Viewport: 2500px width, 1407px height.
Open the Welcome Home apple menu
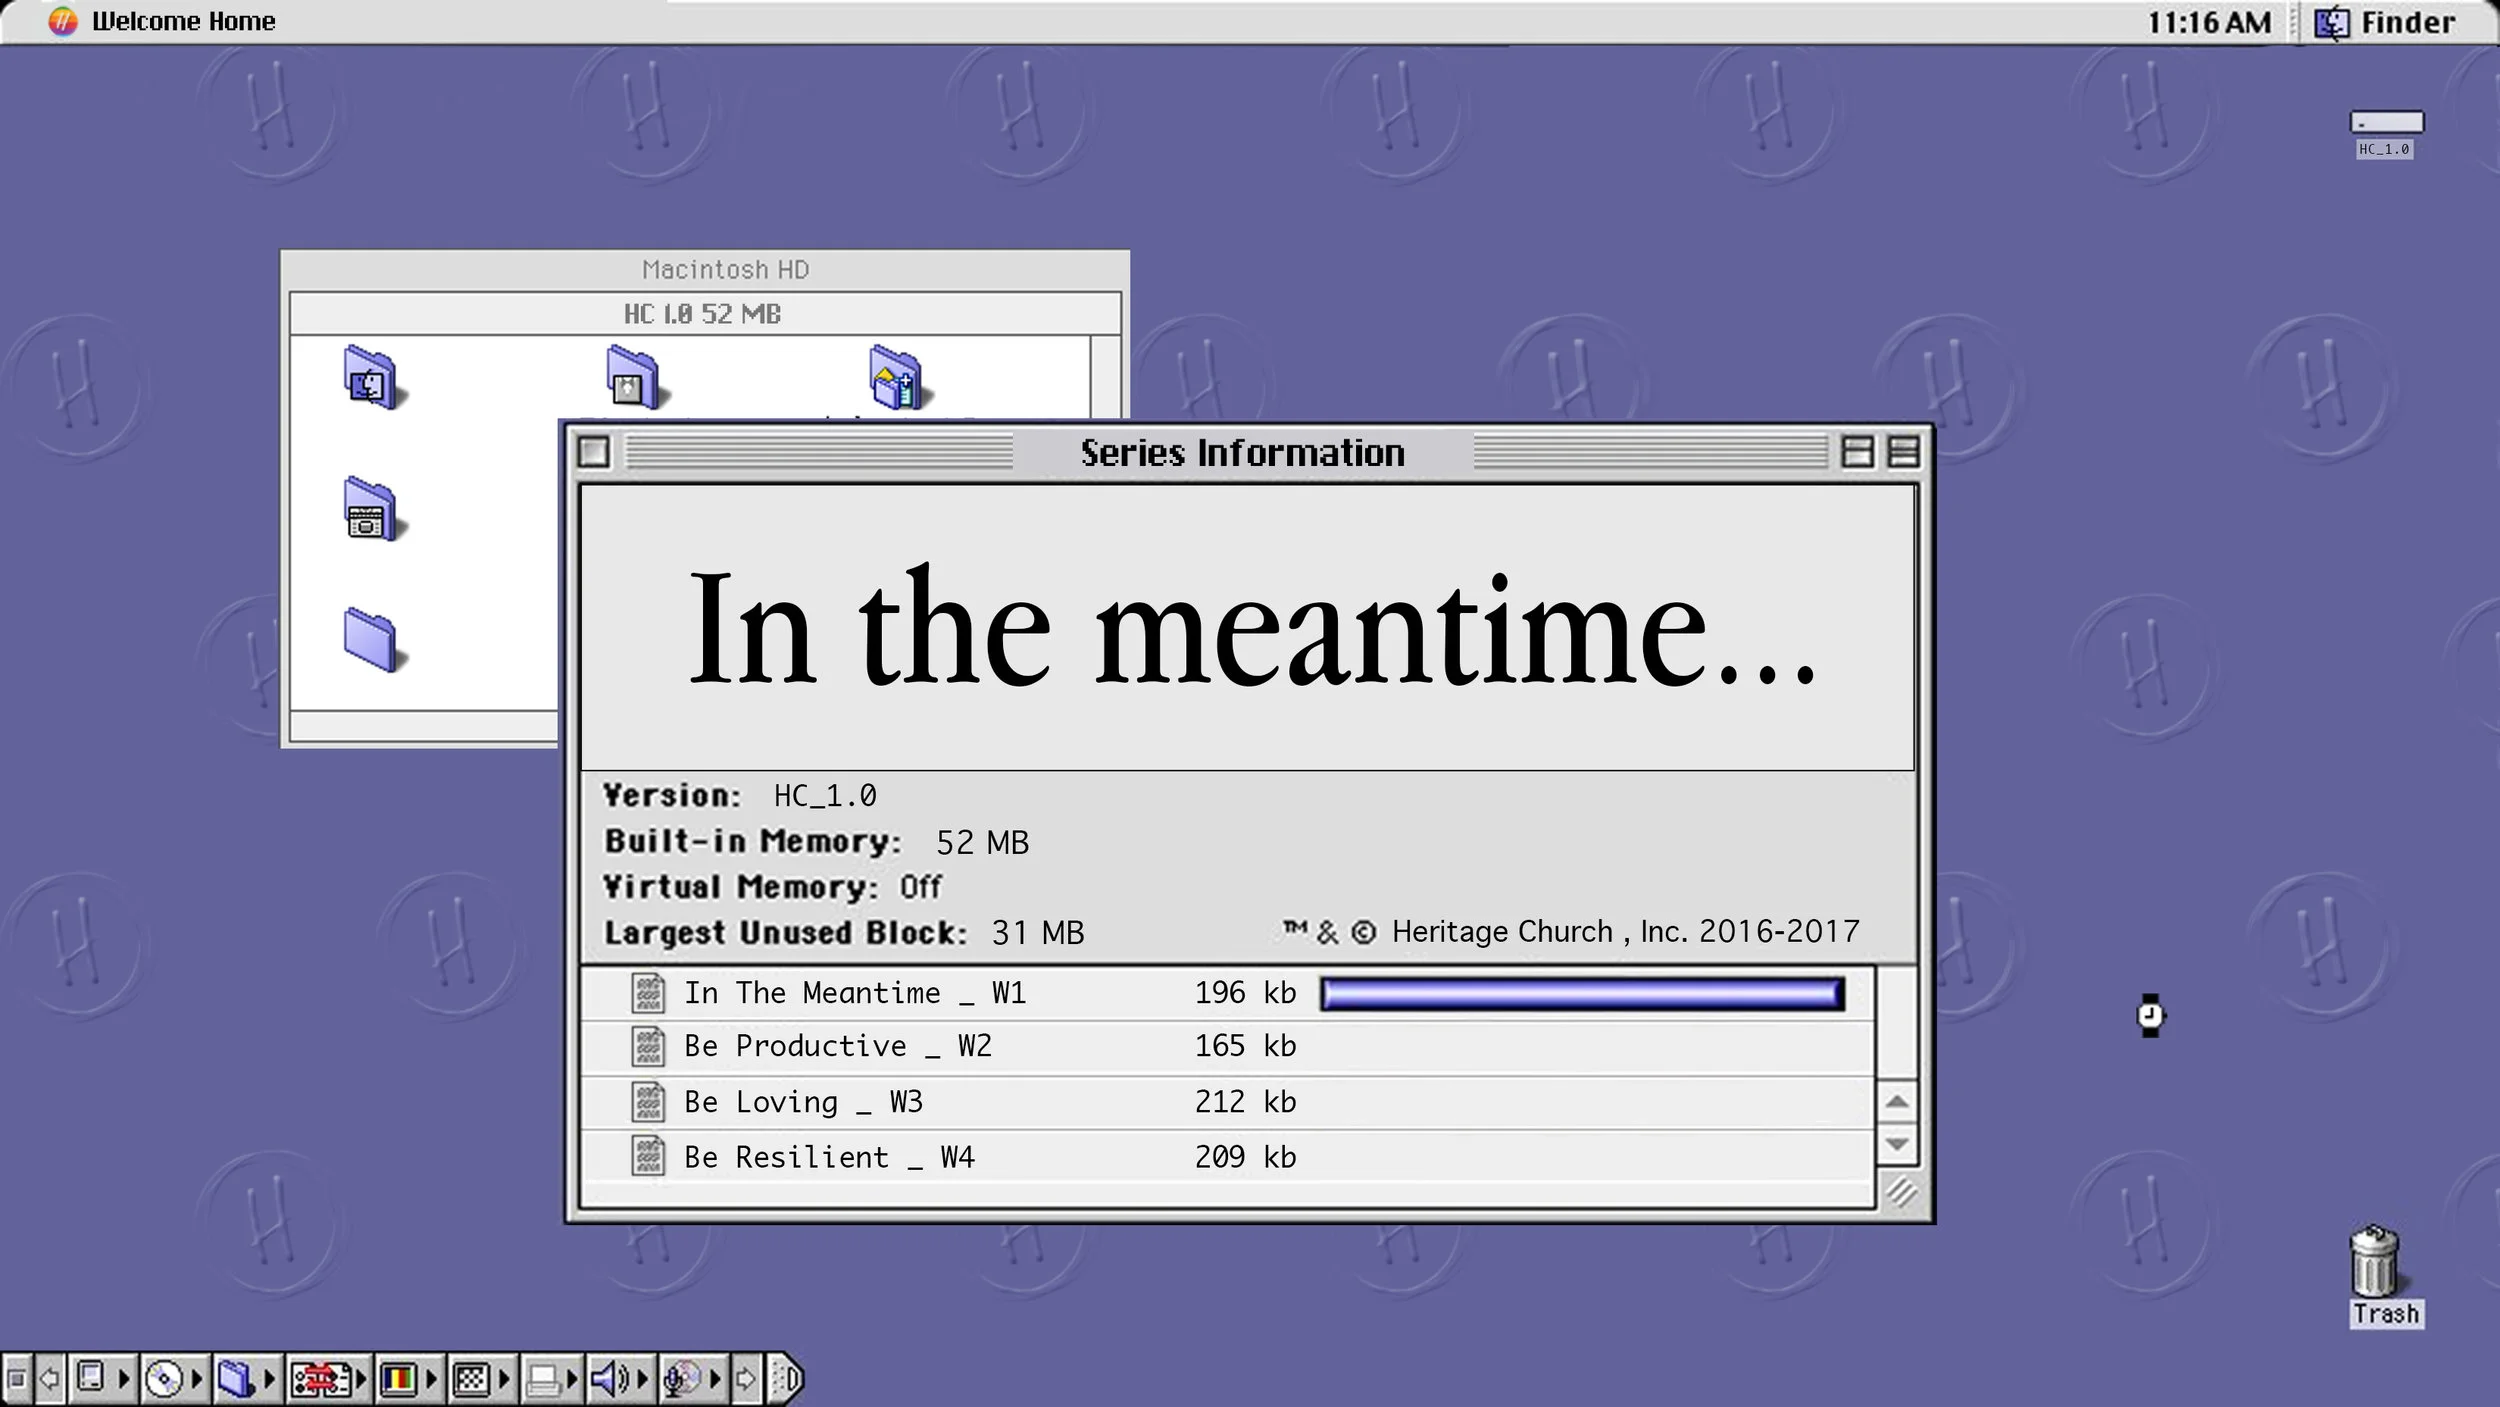tap(63, 21)
